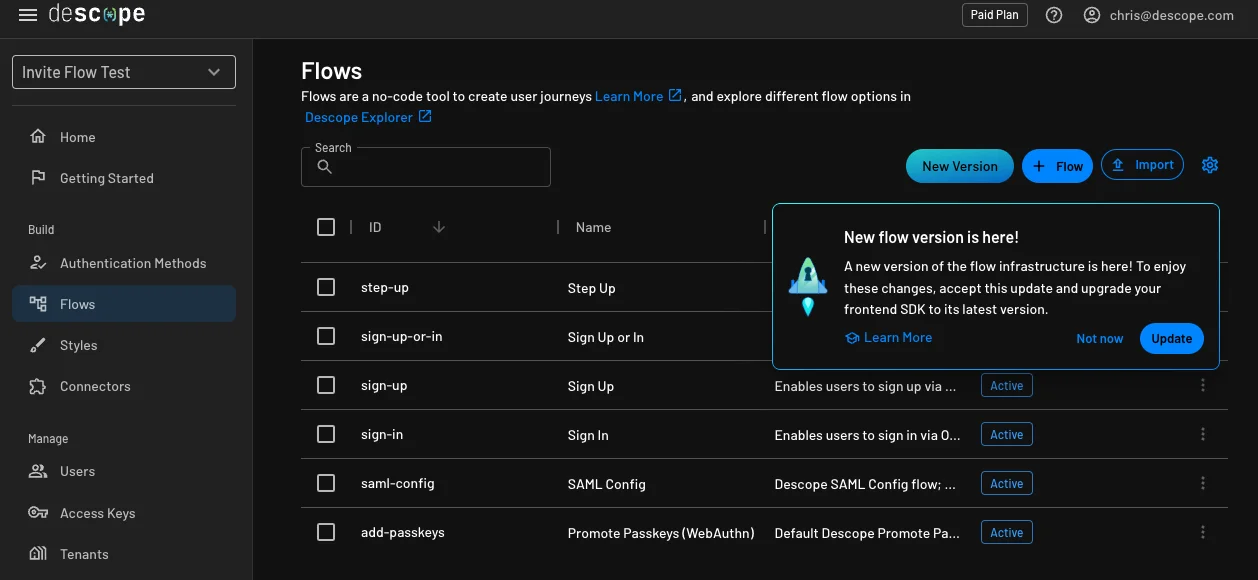Open Access Keys under Manage
1258x580 pixels.
click(124, 513)
